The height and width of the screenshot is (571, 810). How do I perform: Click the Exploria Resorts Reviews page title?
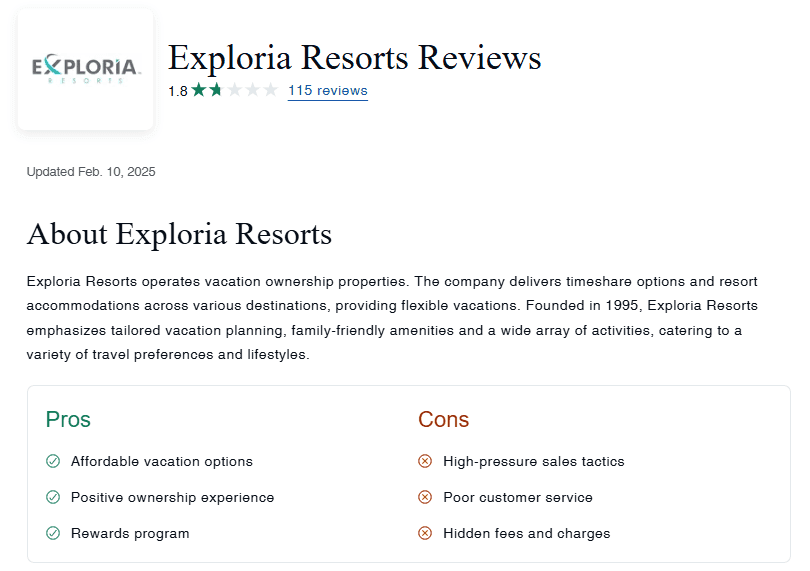[354, 57]
